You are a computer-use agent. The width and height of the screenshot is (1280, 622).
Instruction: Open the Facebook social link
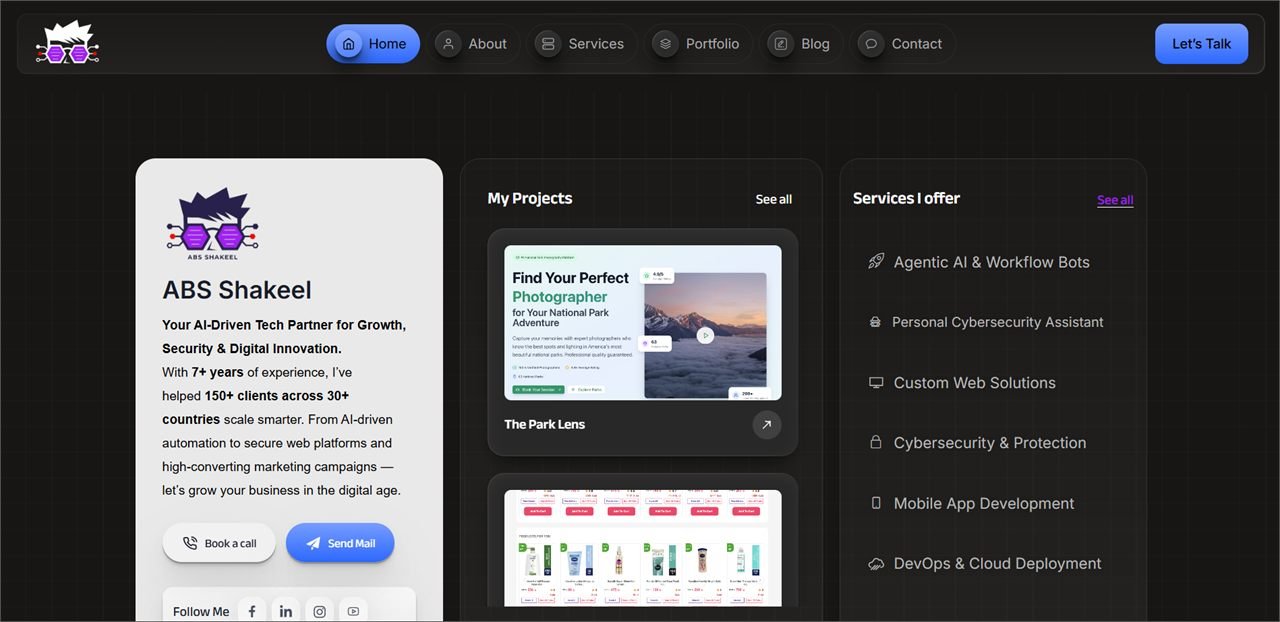click(x=252, y=611)
